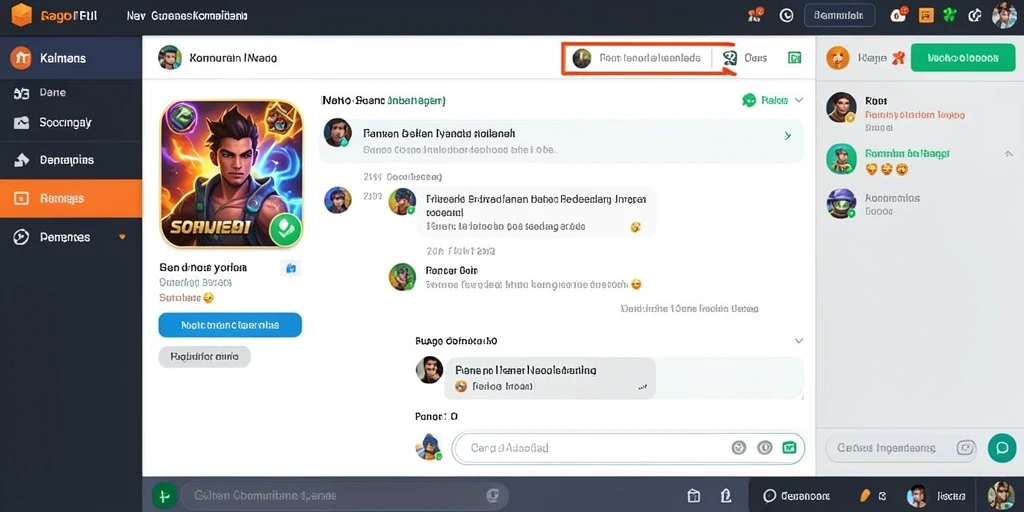Click the small blue icon beside game title
This screenshot has width=1024, height=512.
(x=291, y=267)
